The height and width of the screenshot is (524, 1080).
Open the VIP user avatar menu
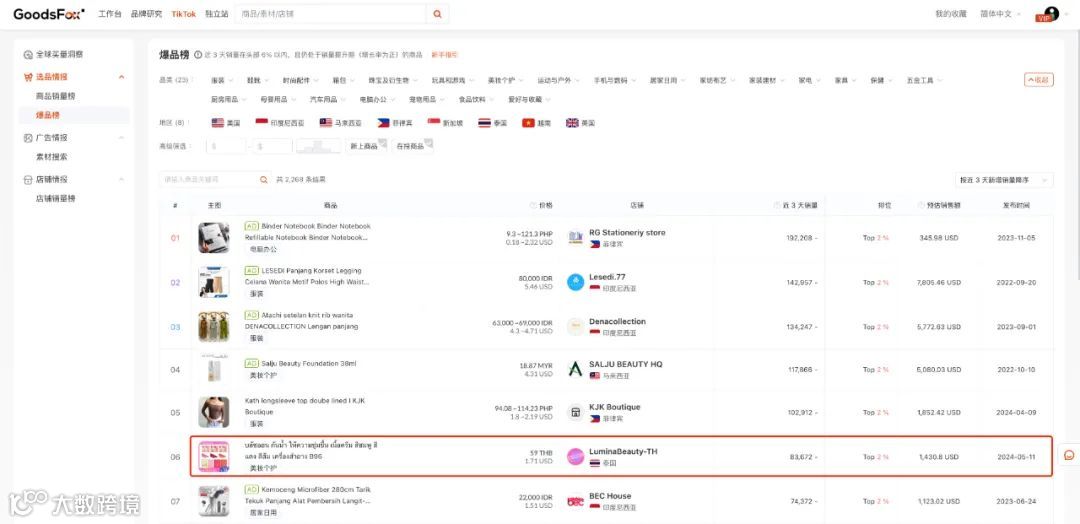click(x=1048, y=14)
